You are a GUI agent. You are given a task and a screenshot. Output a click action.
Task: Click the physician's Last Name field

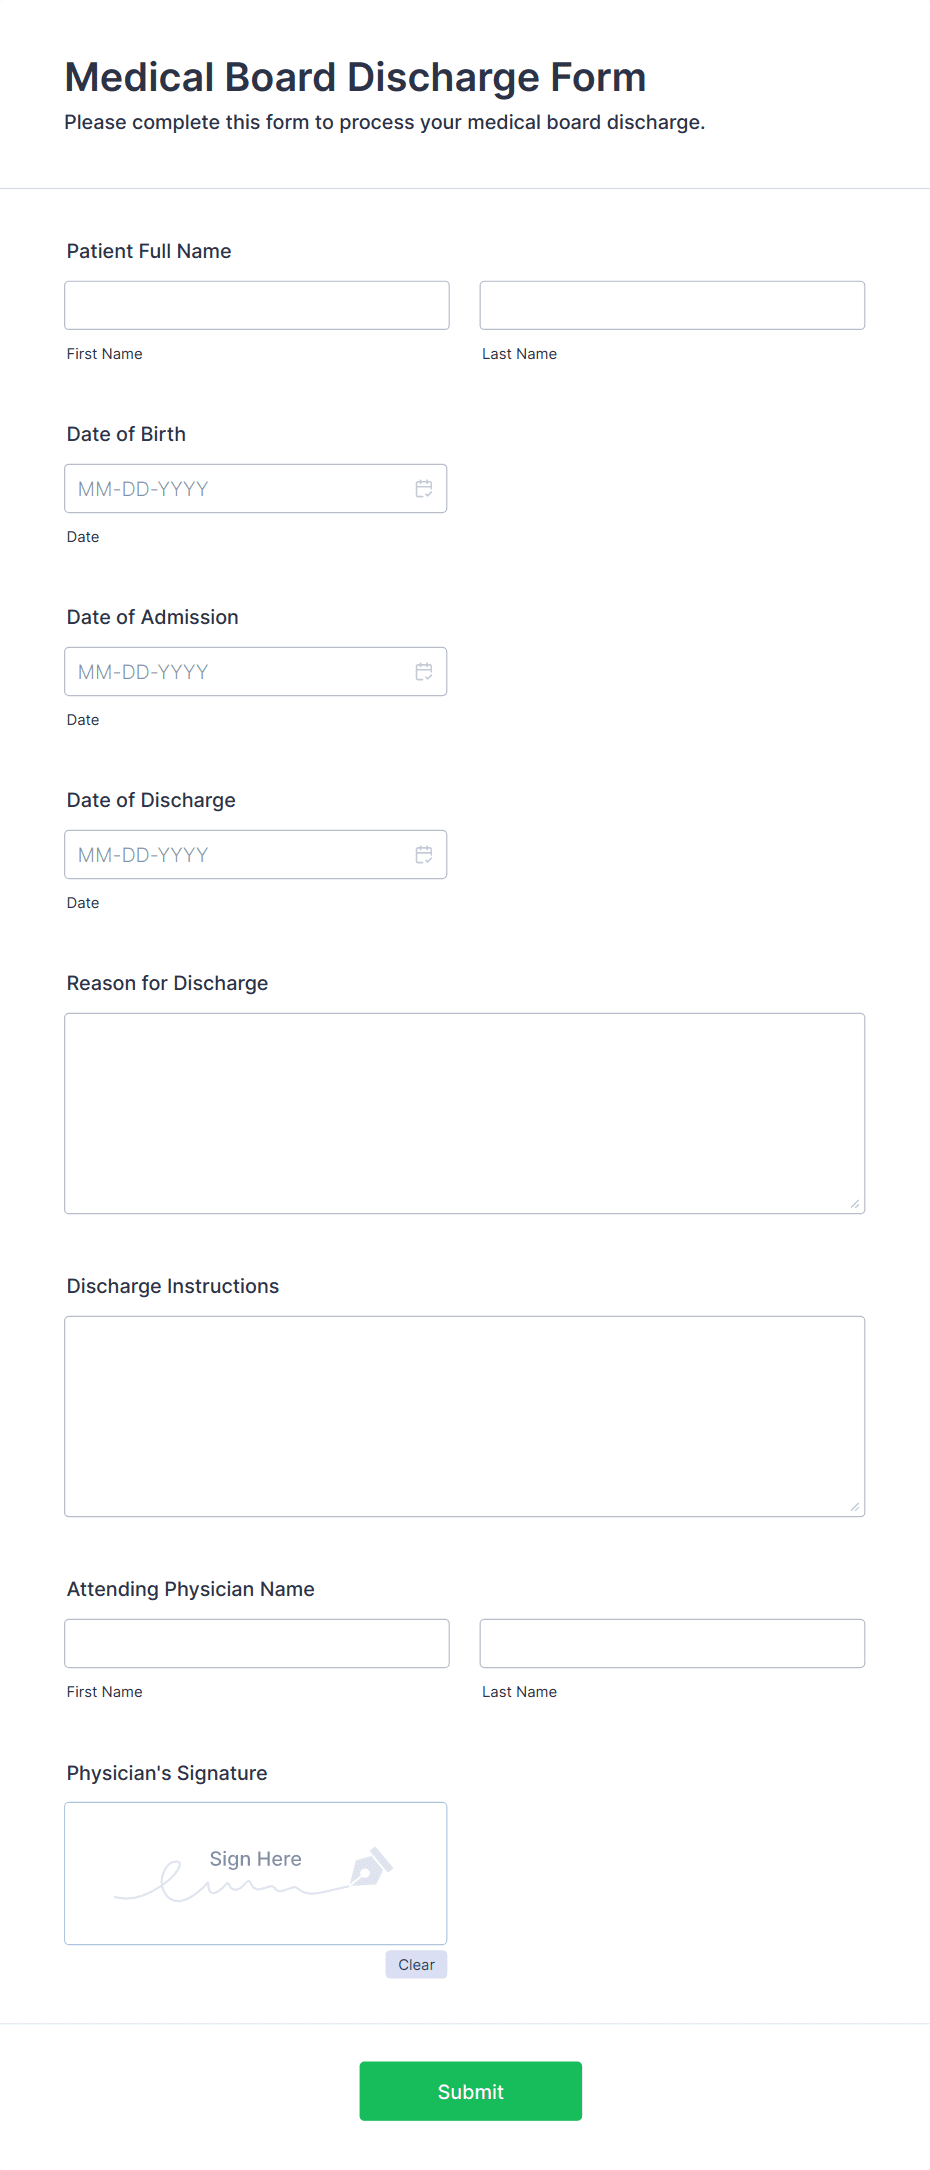pyautogui.click(x=671, y=1643)
